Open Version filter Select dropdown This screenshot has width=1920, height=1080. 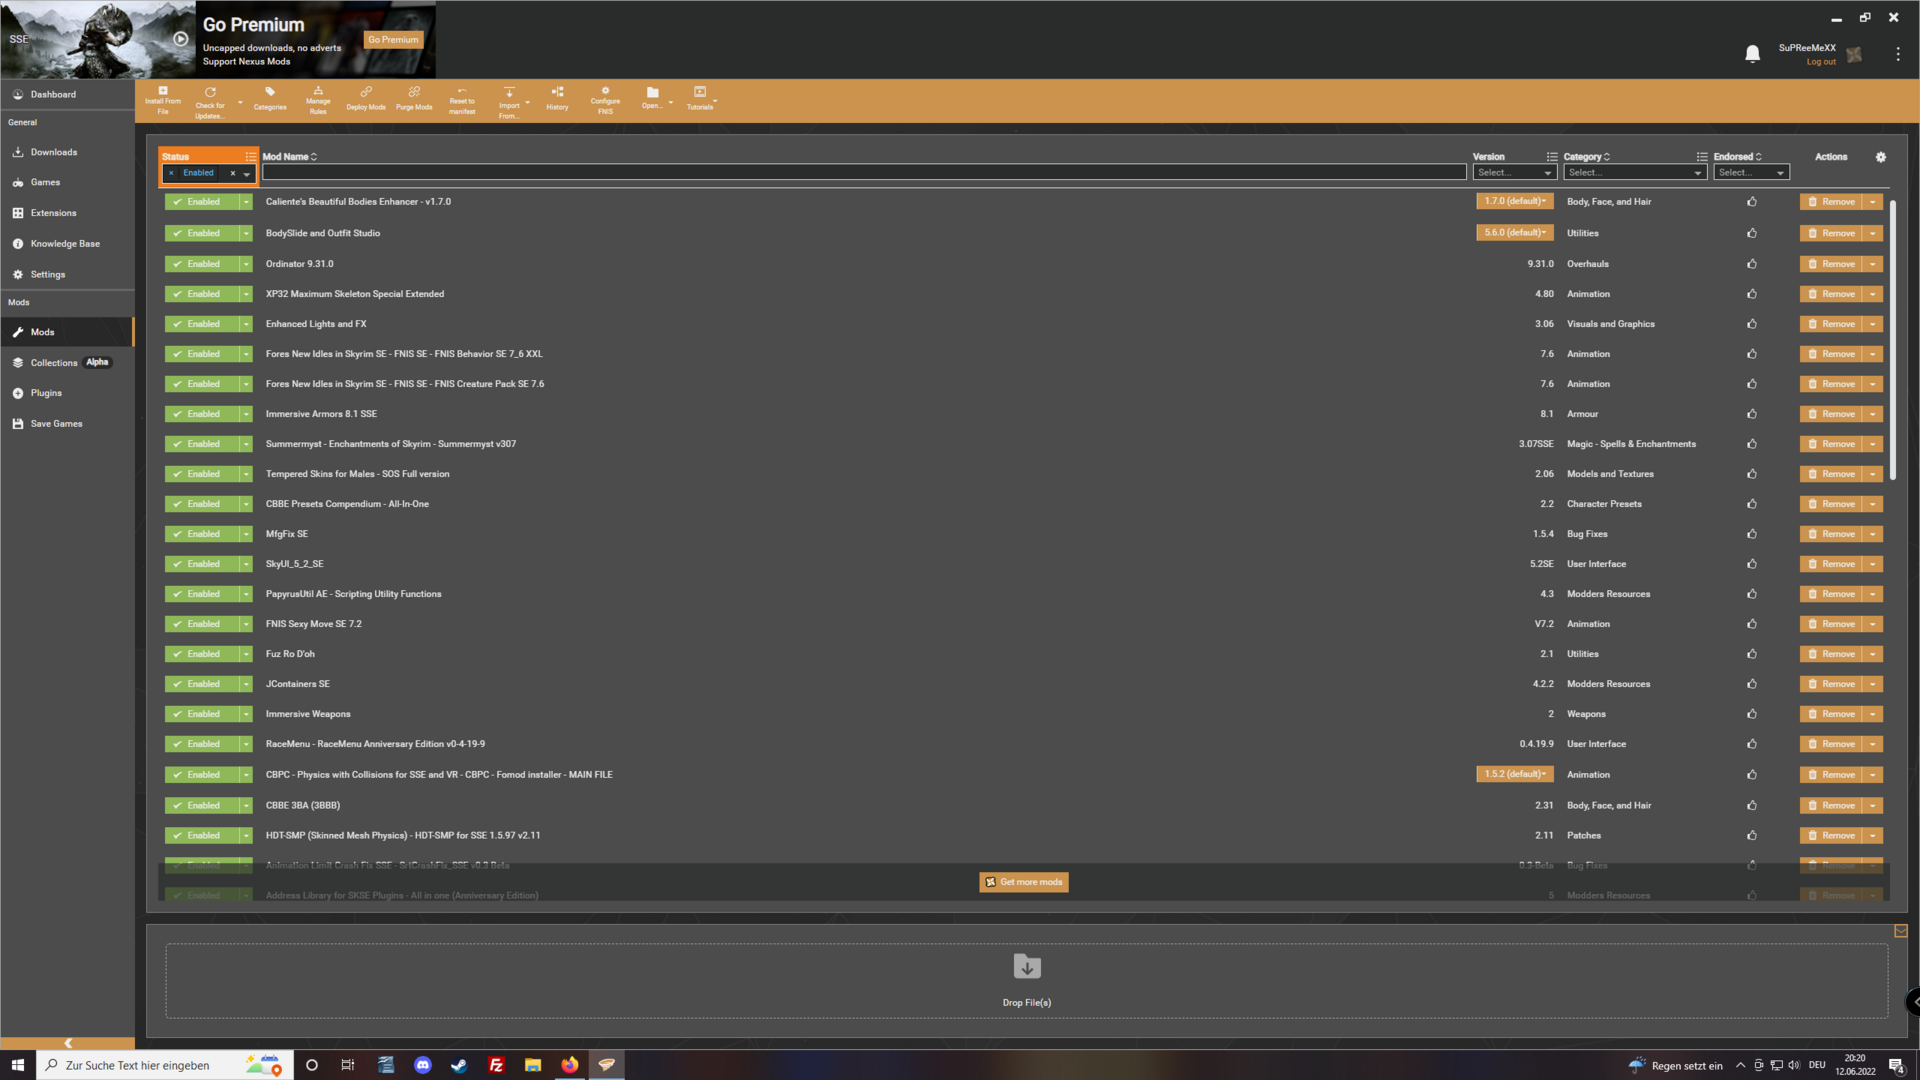[1514, 173]
